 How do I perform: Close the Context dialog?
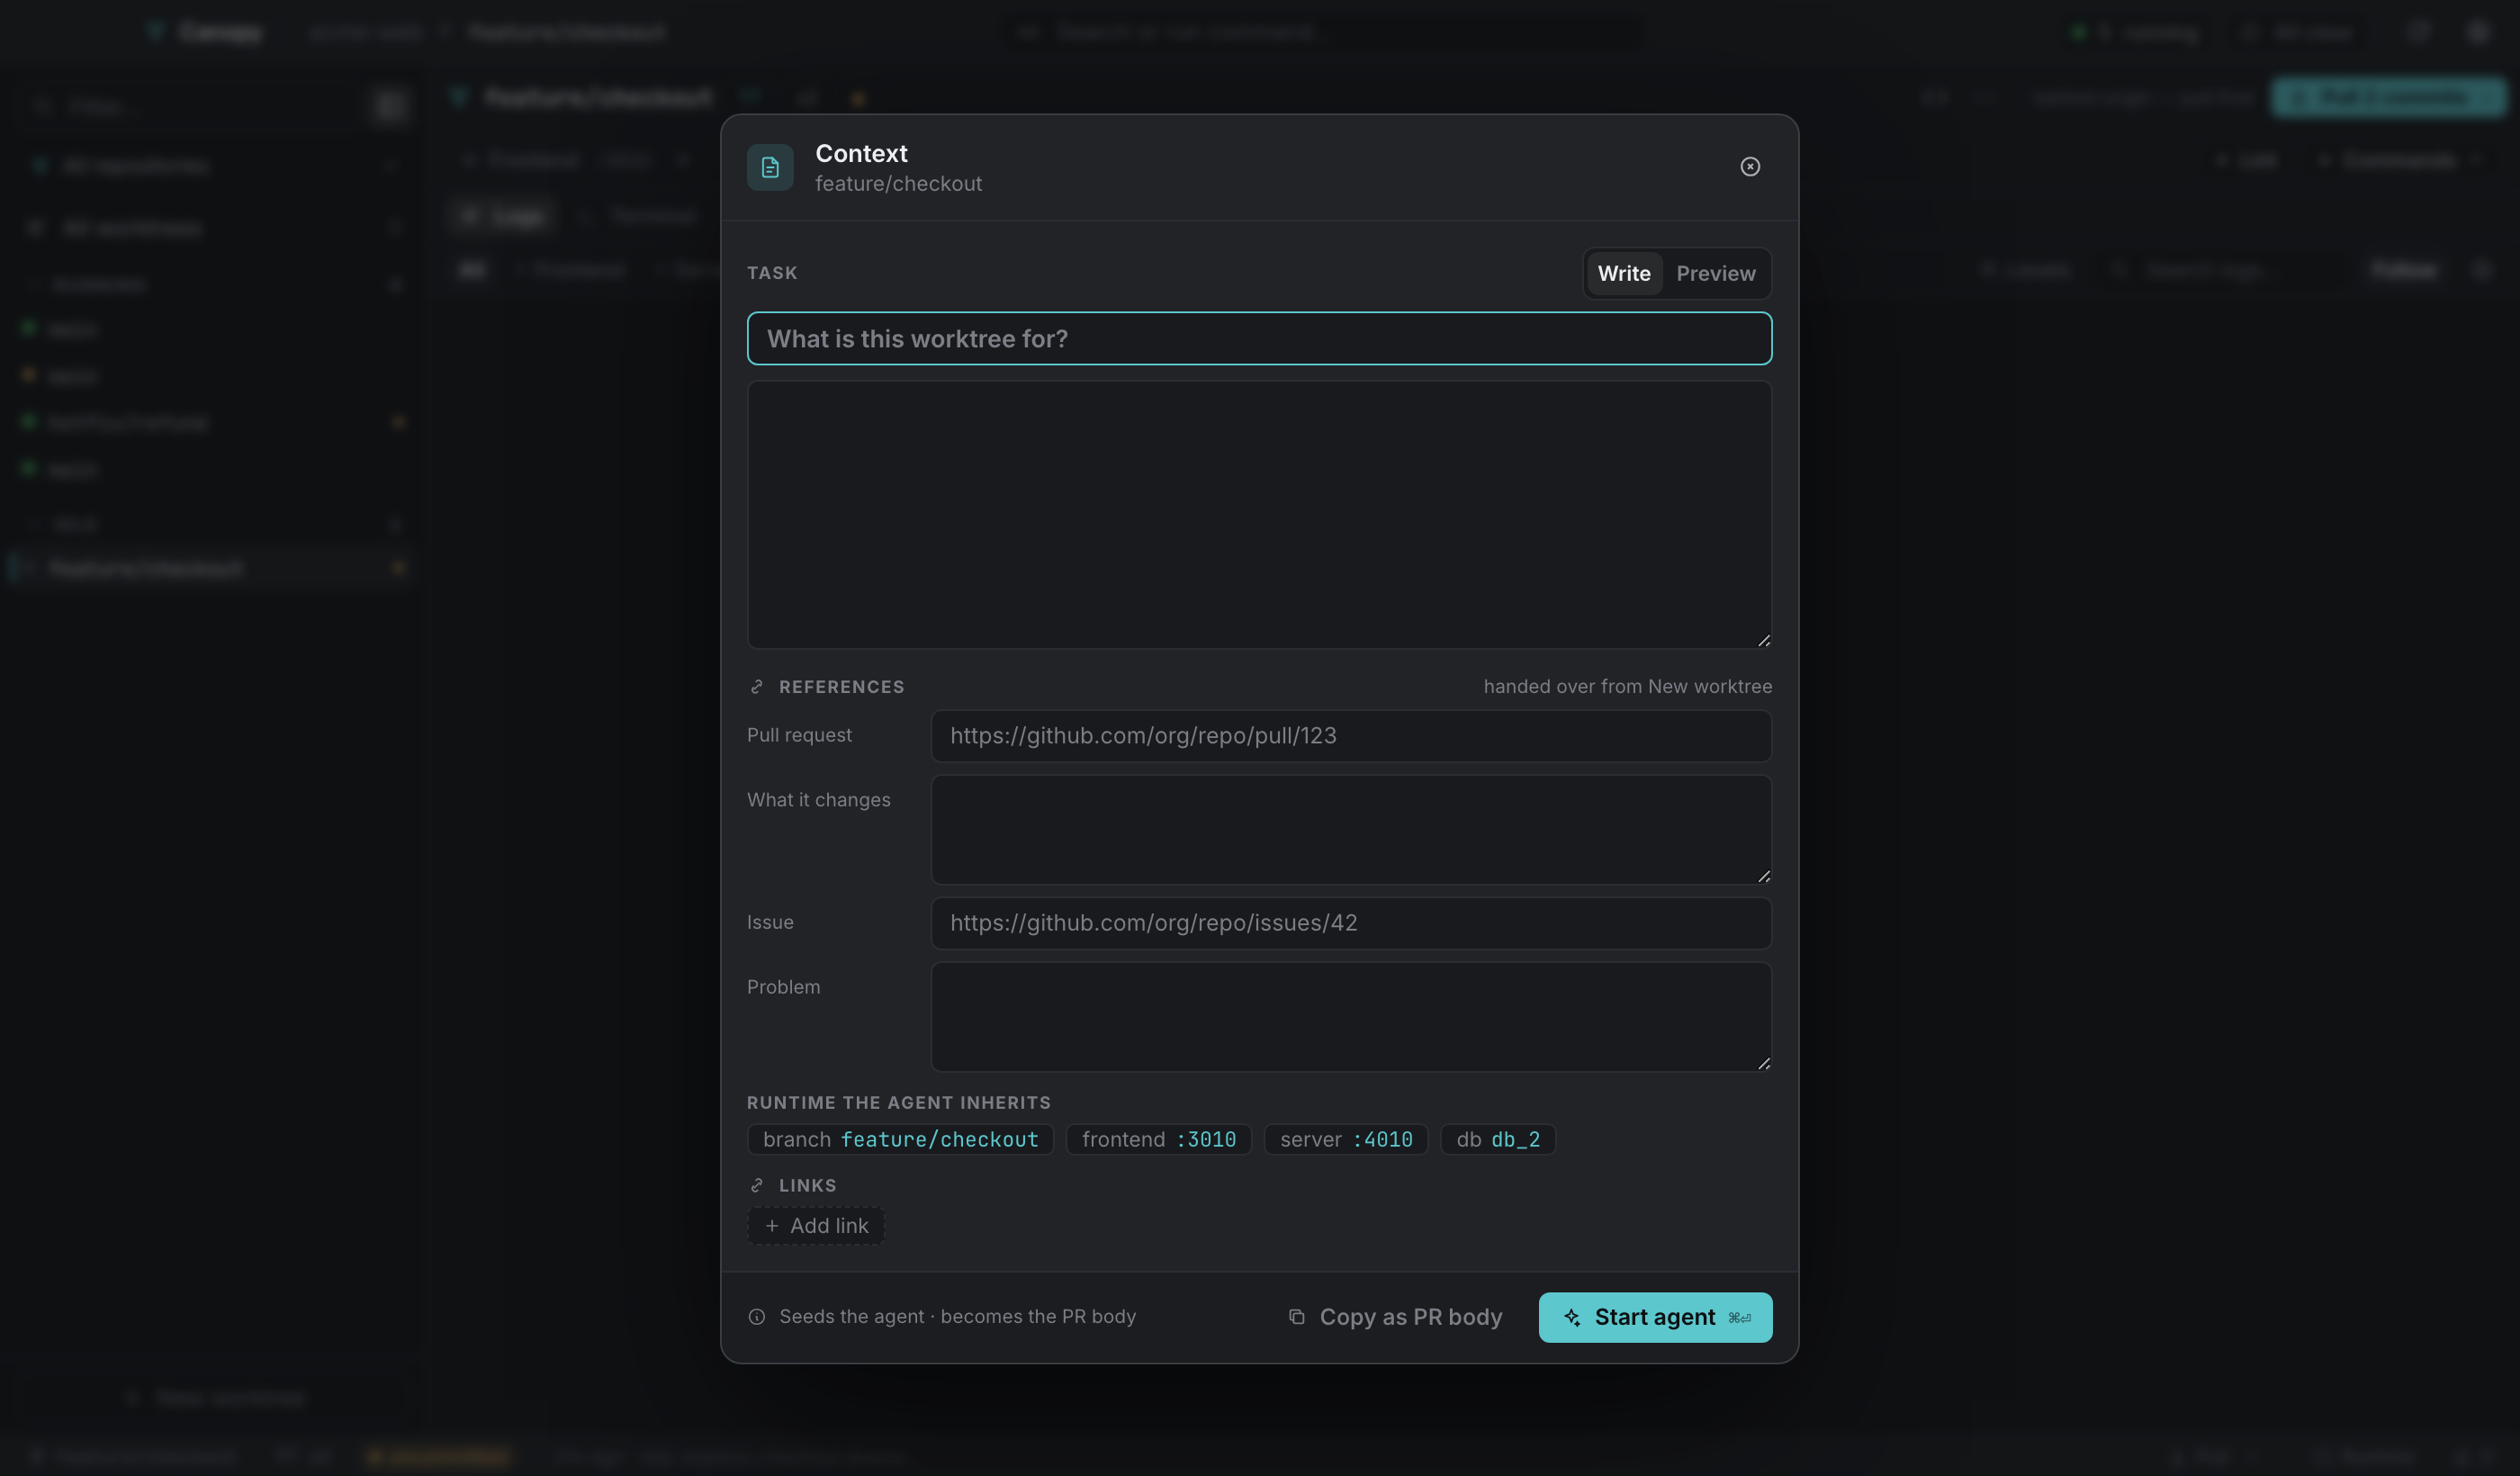point(1749,167)
